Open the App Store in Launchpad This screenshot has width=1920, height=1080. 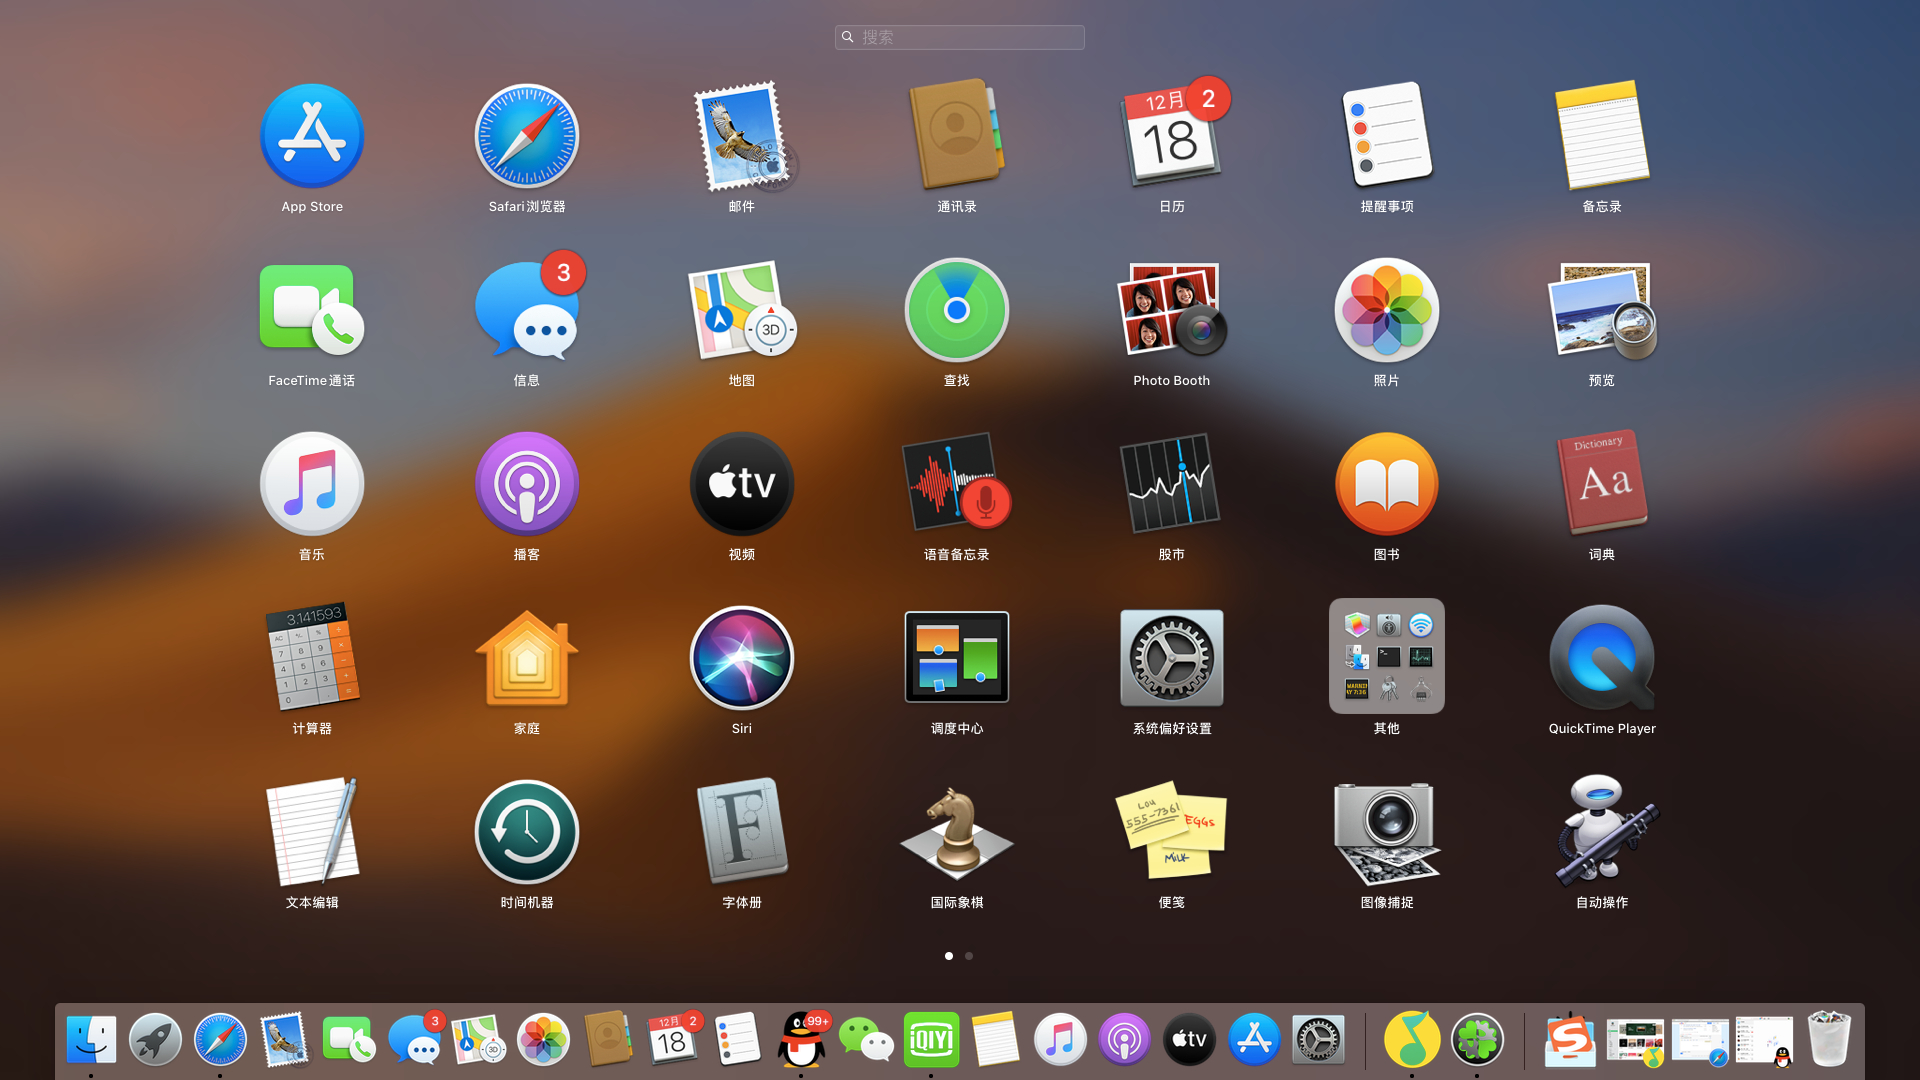311,136
